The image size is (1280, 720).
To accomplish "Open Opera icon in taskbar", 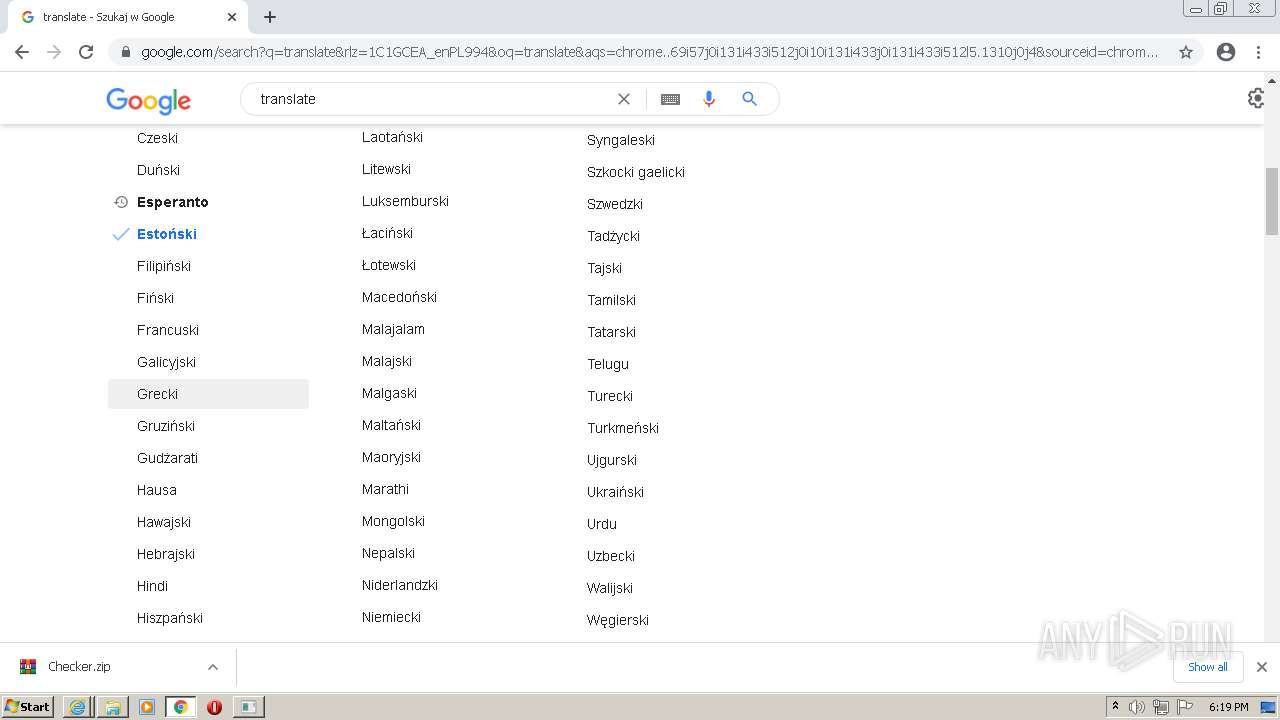I will tap(214, 707).
